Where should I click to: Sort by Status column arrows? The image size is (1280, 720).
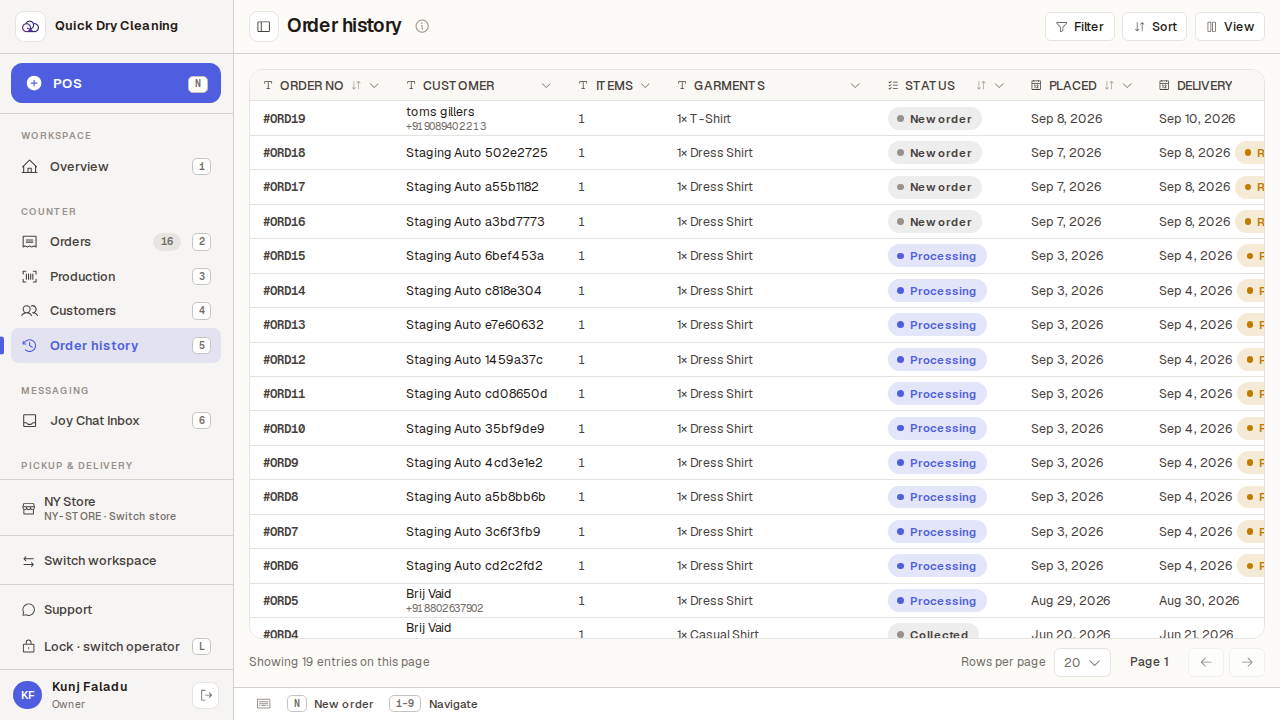tap(981, 86)
